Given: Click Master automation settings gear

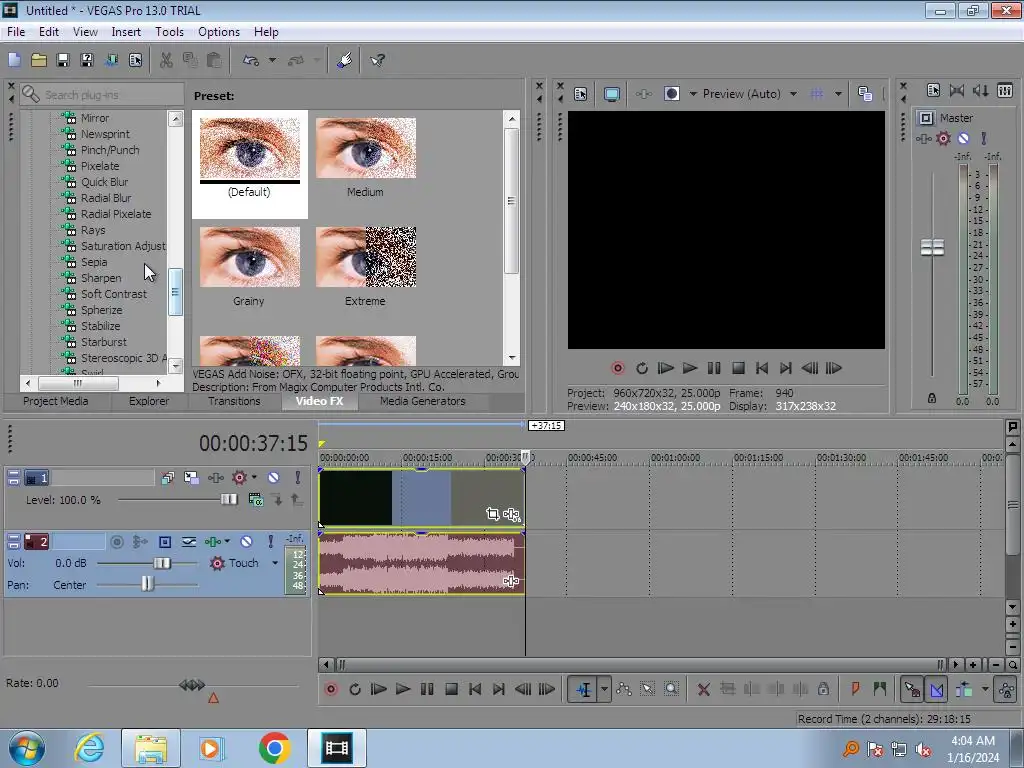Looking at the screenshot, I should point(943,138).
